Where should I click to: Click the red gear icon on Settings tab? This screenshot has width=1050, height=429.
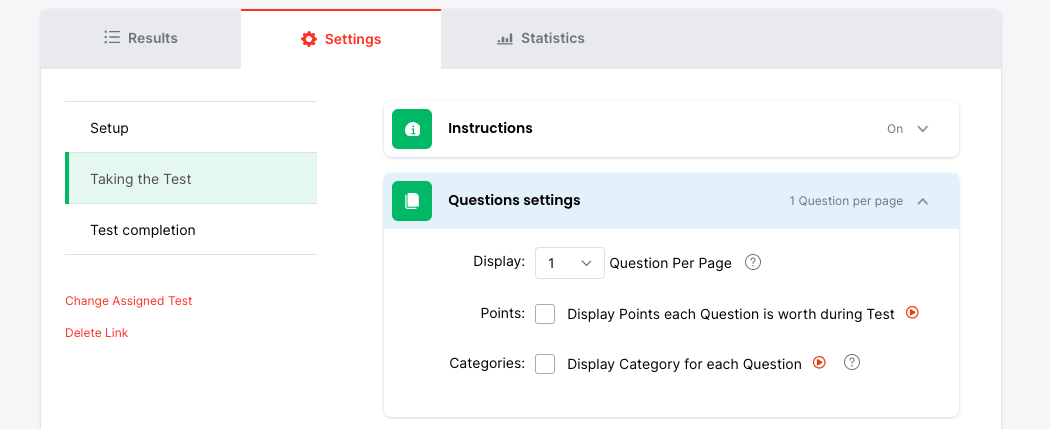pyautogui.click(x=309, y=39)
